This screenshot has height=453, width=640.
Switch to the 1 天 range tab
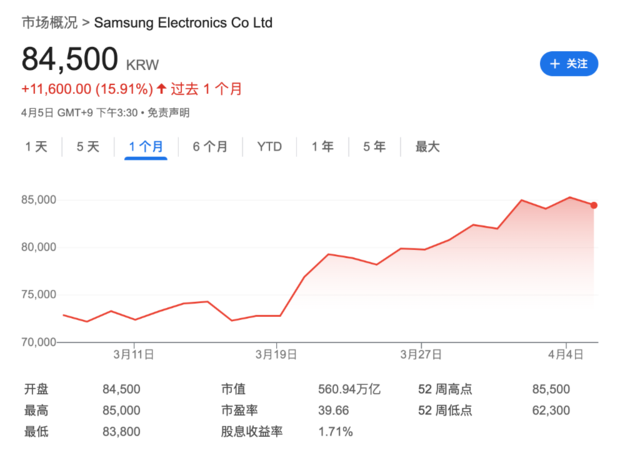36,147
